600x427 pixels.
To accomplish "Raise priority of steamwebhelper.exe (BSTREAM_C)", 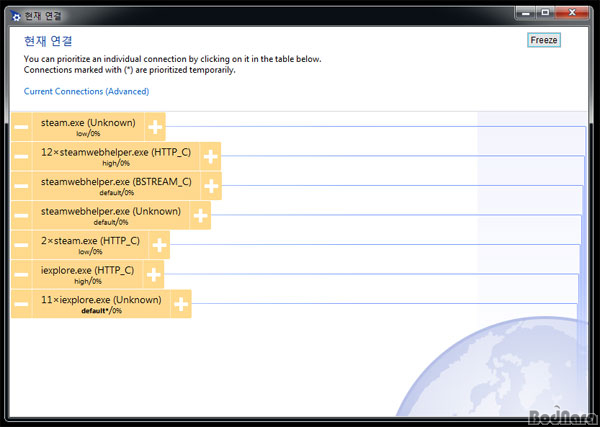I will point(211,186).
